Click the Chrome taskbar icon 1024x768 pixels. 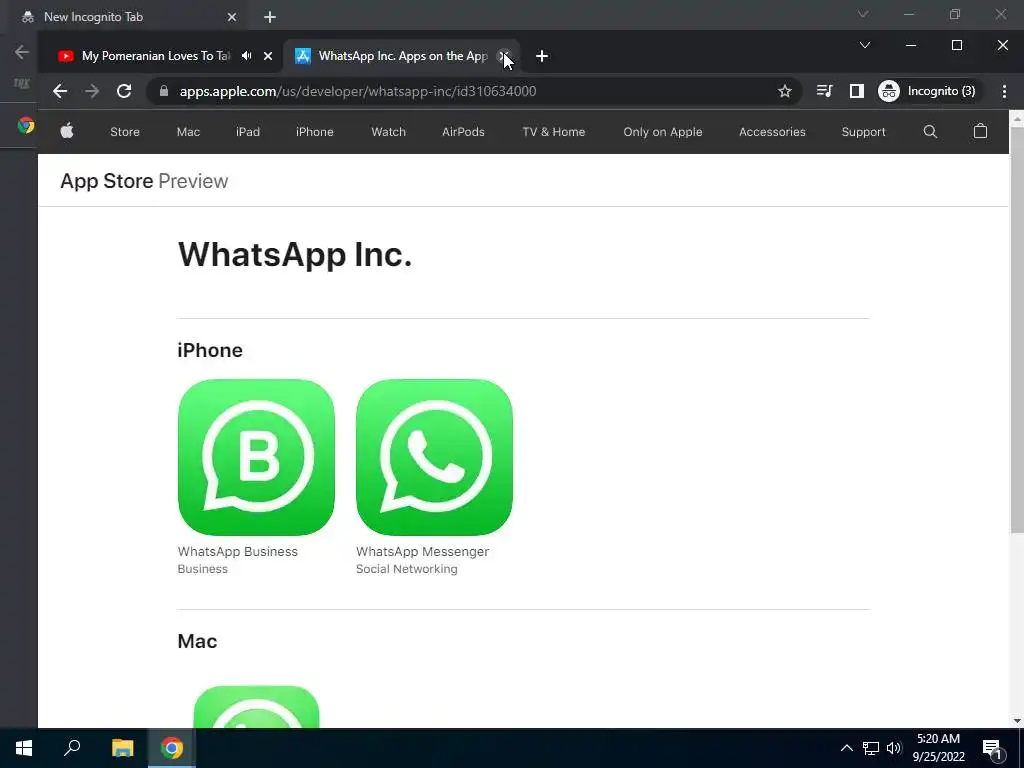click(x=172, y=748)
